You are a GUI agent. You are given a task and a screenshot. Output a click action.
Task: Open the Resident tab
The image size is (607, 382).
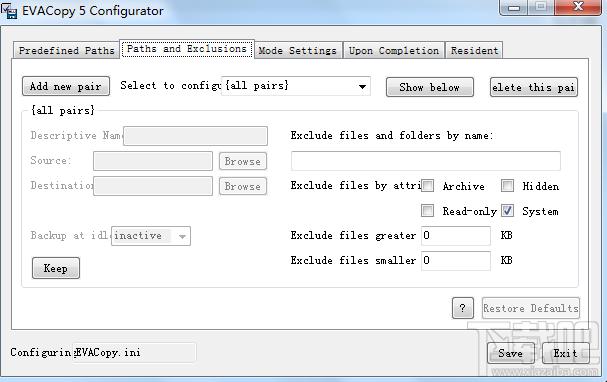pos(474,50)
